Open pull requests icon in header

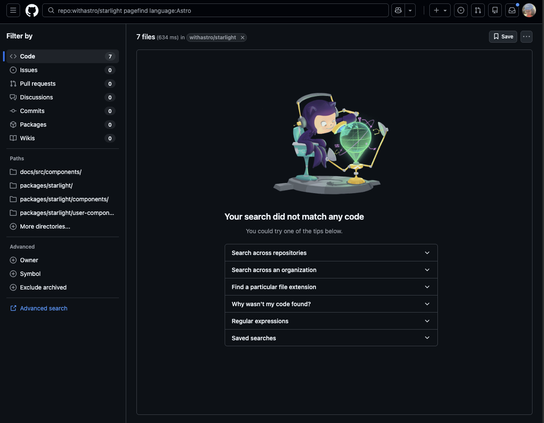click(478, 10)
